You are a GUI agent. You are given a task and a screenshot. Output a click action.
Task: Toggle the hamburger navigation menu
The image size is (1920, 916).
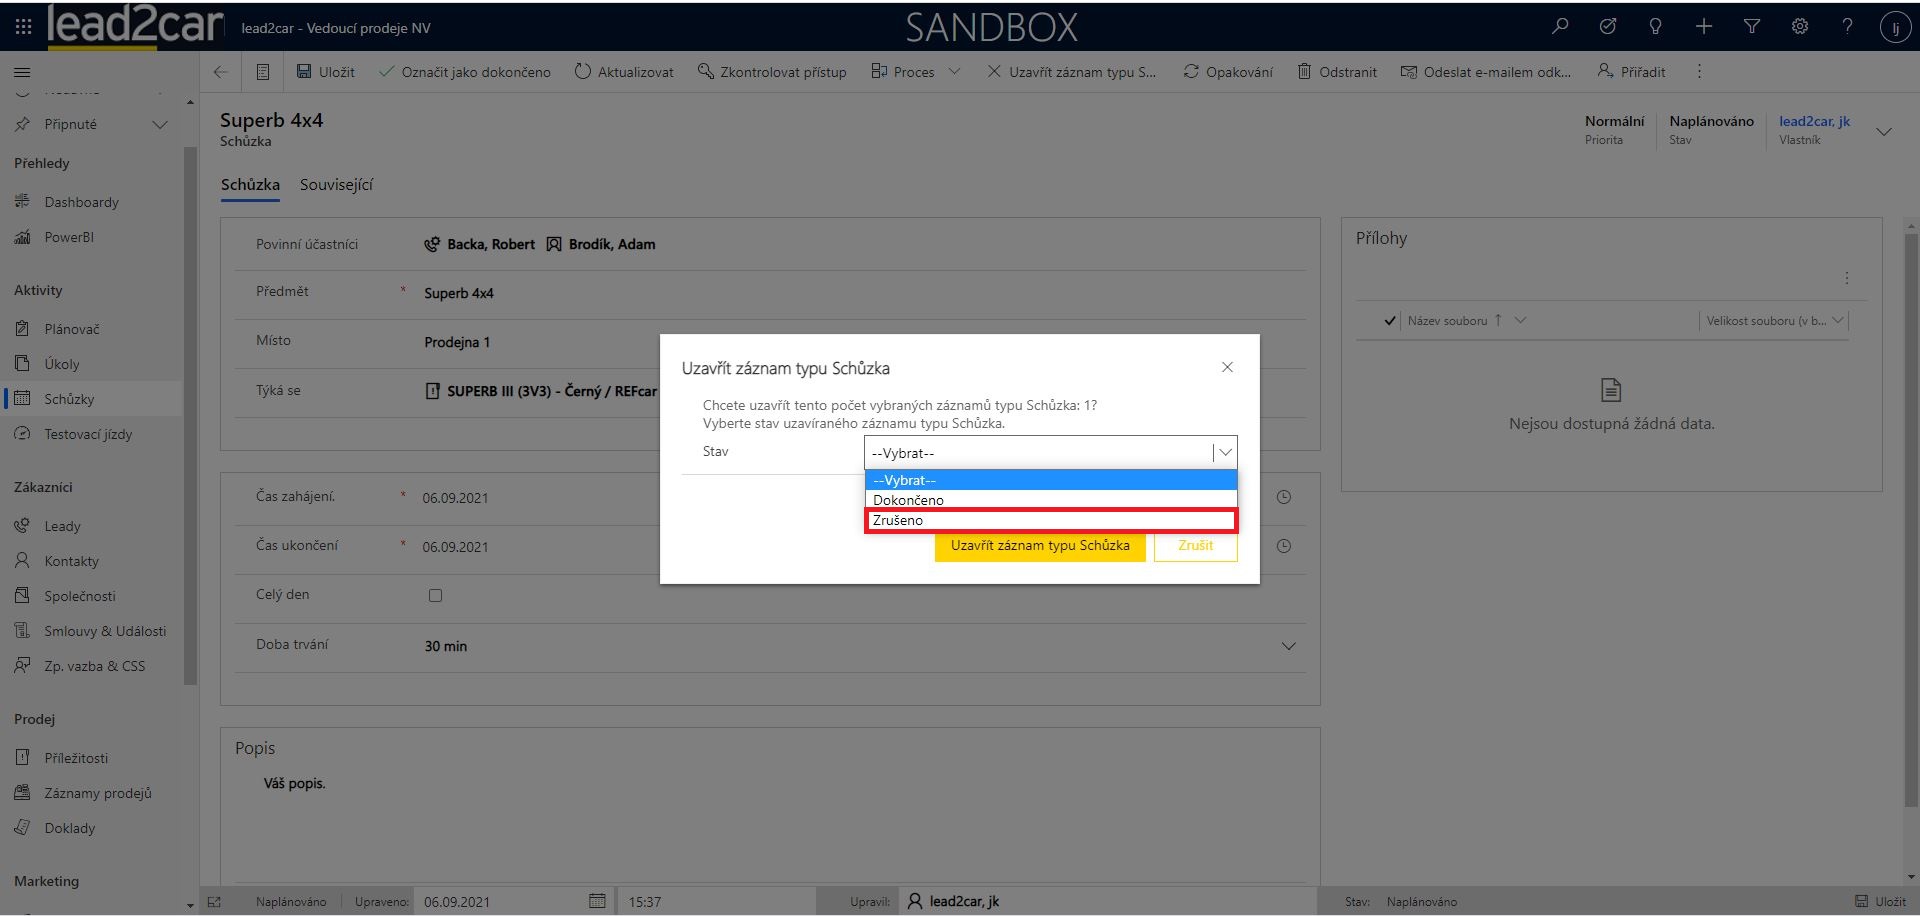pyautogui.click(x=22, y=72)
